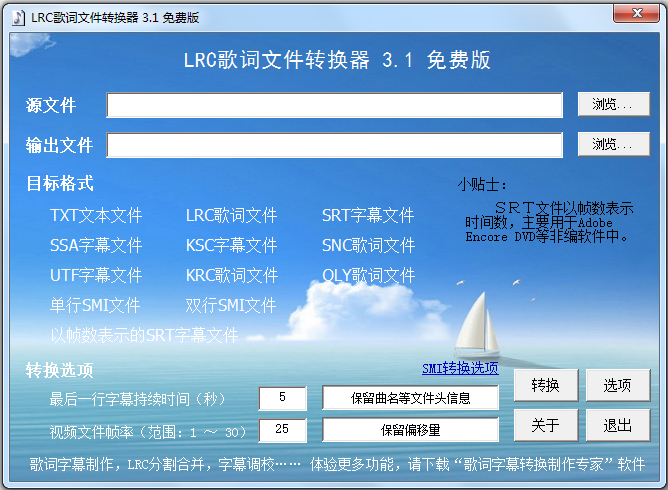The width and height of the screenshot is (668, 490).
Task: Click the 转换 convert button
Action: [546, 385]
